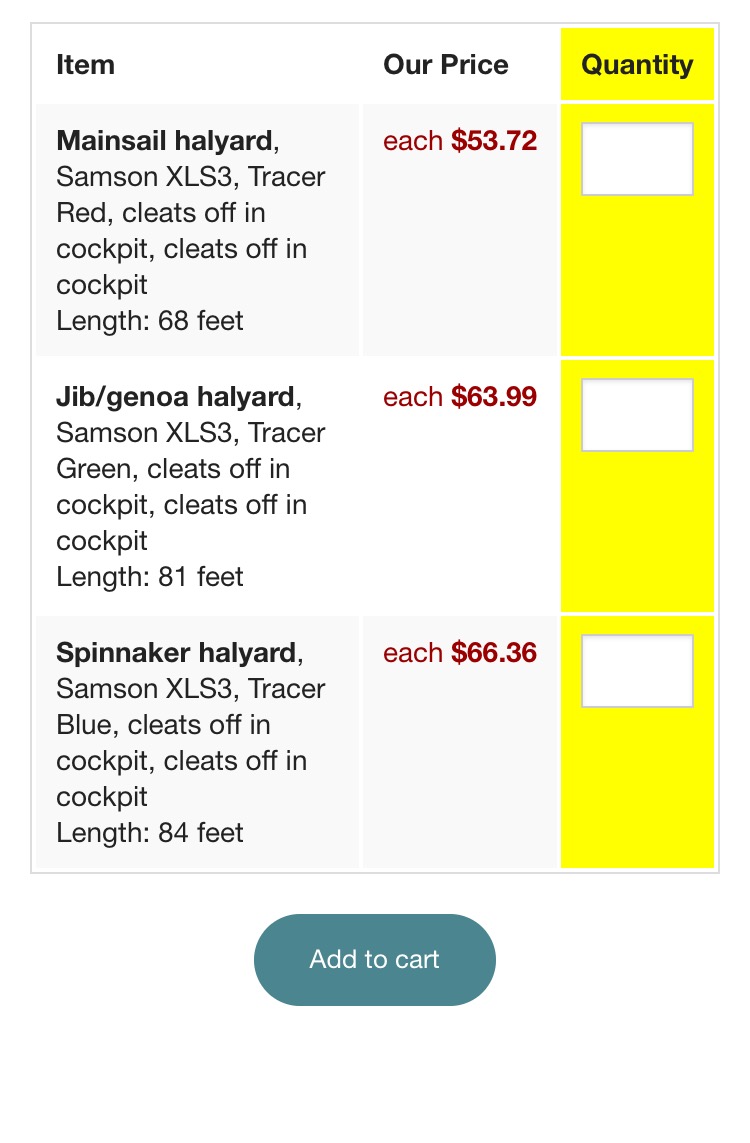The height and width of the screenshot is (1143, 750).
Task: Click the Length: 81 feet text
Action: coord(150,577)
